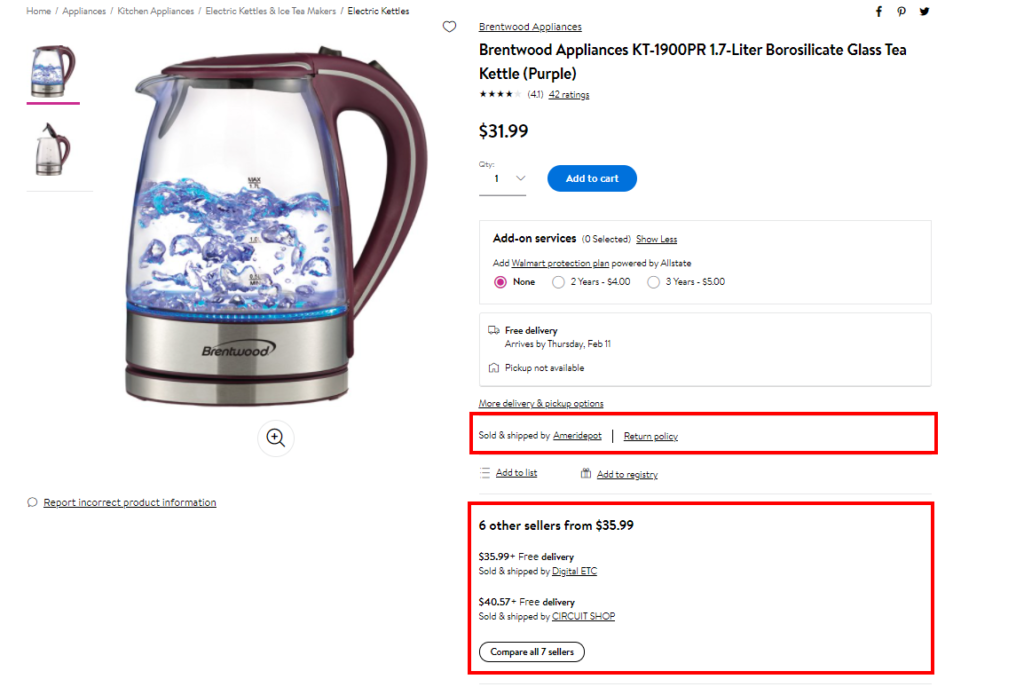The height and width of the screenshot is (687, 1024).
Task: Collapse add-on services with Show Less
Action: click(x=656, y=240)
